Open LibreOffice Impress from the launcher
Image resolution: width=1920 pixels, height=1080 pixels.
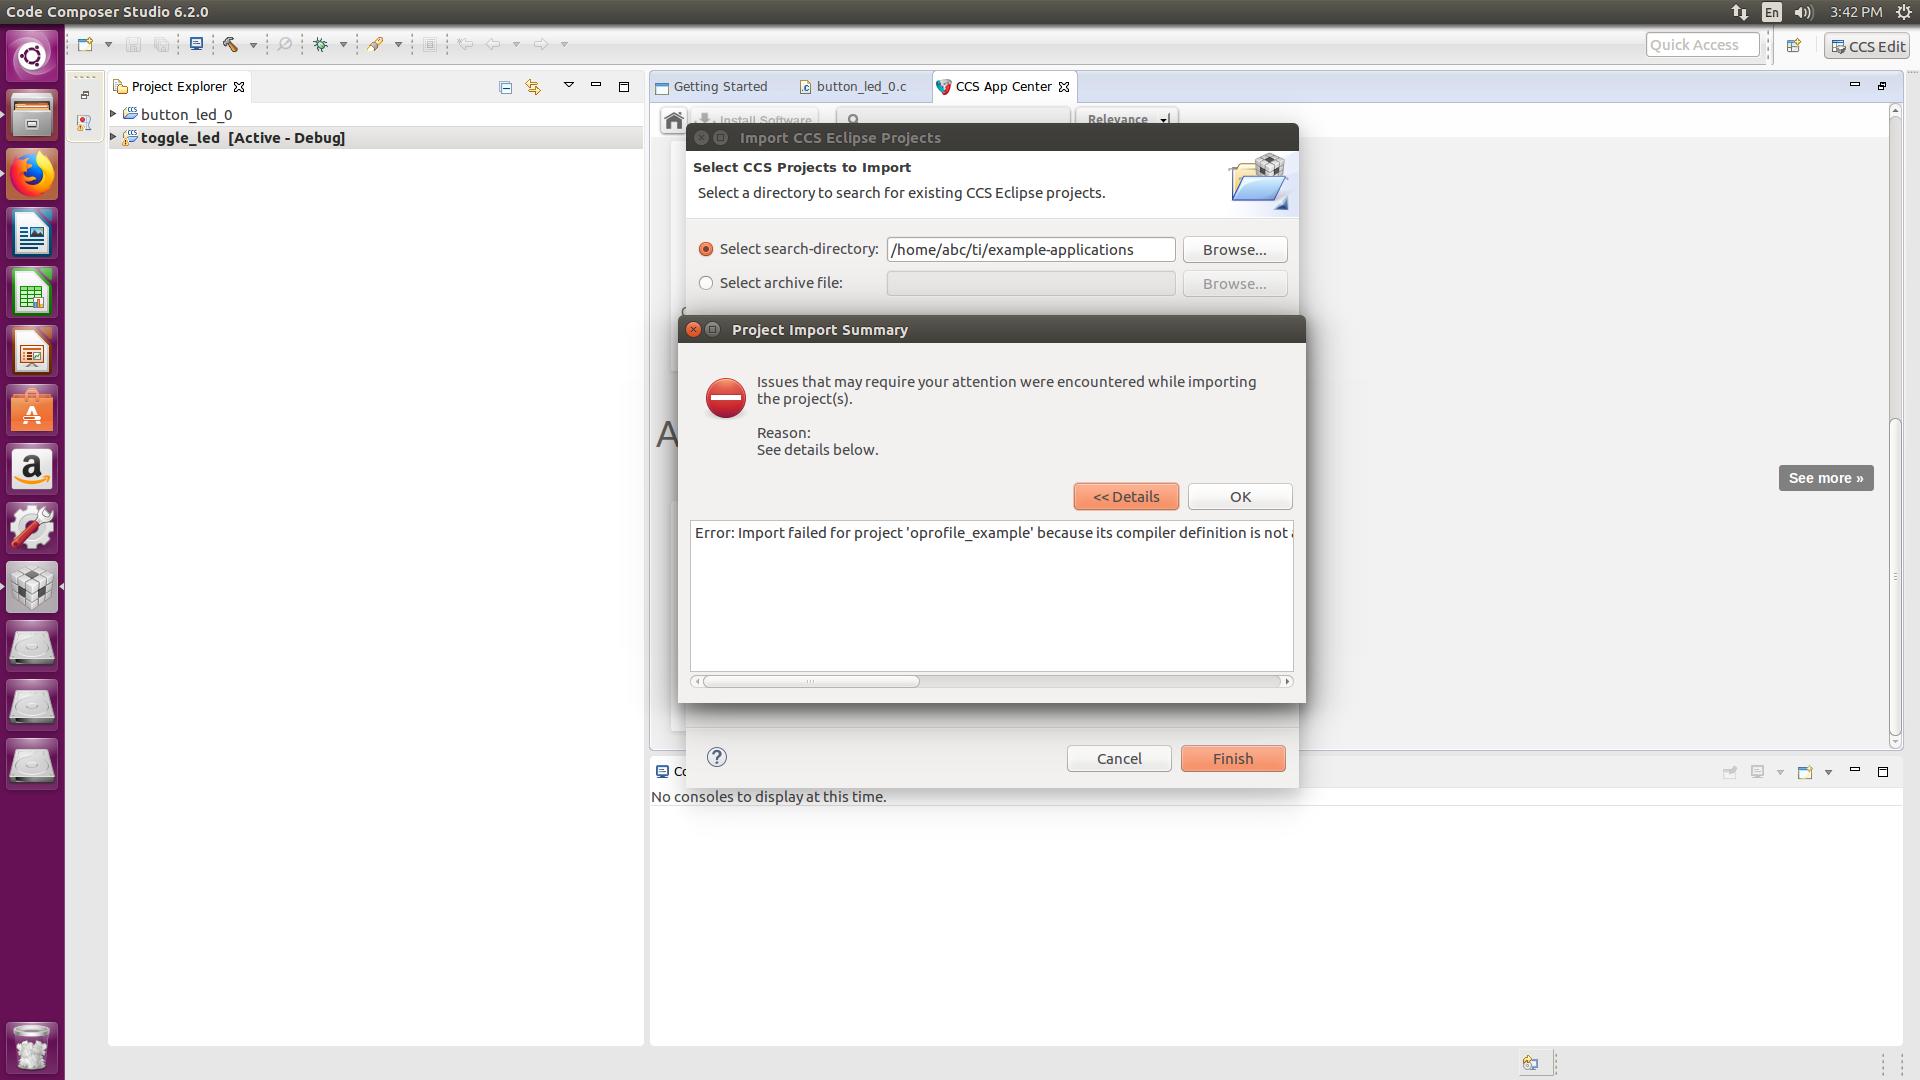coord(32,352)
